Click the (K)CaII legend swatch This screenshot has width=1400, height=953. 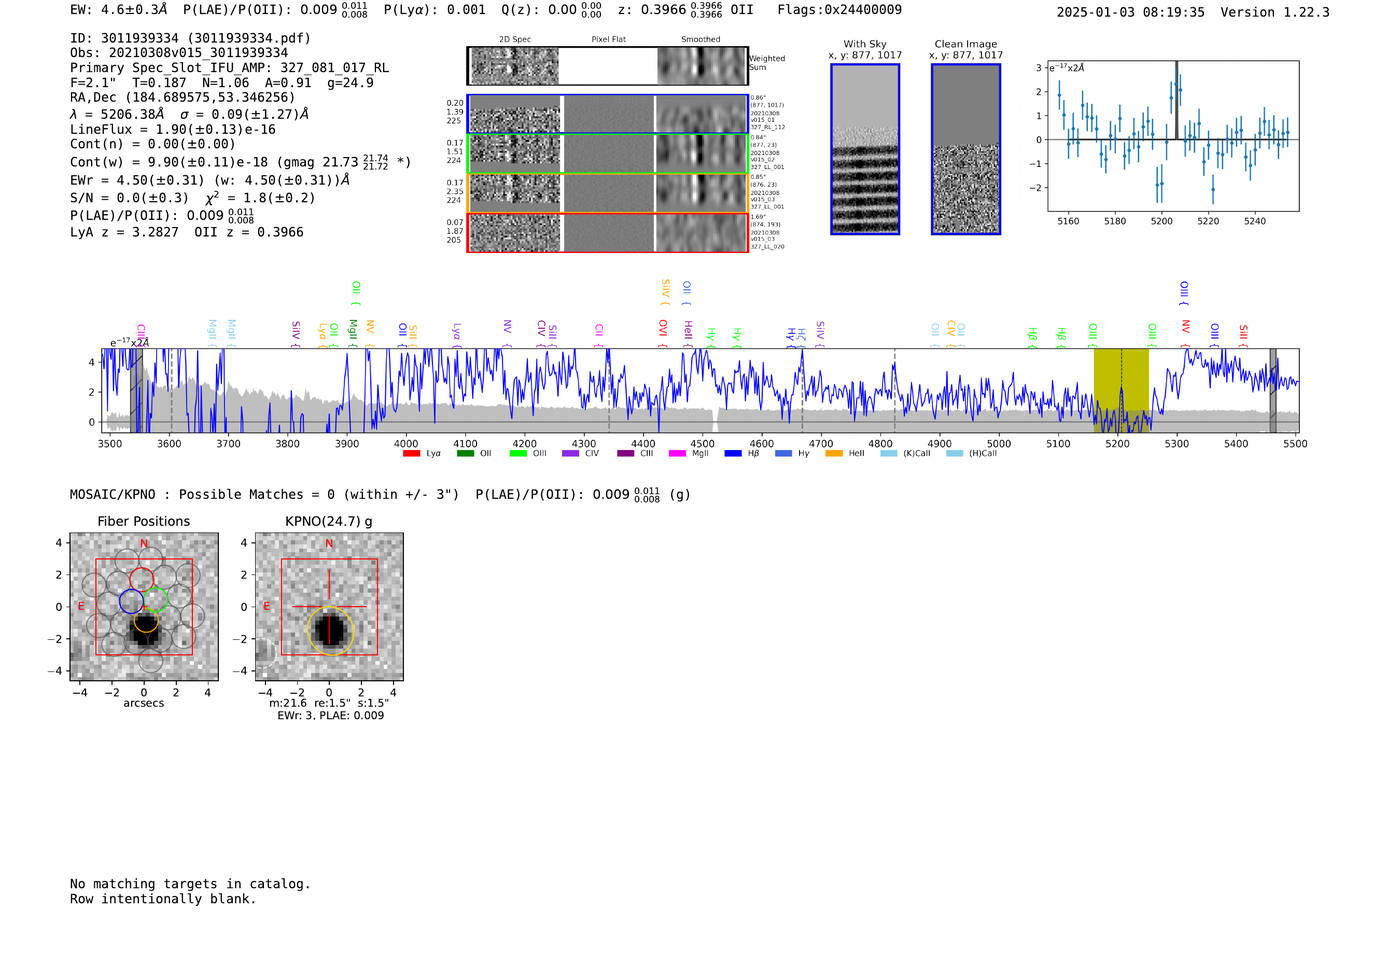888,454
